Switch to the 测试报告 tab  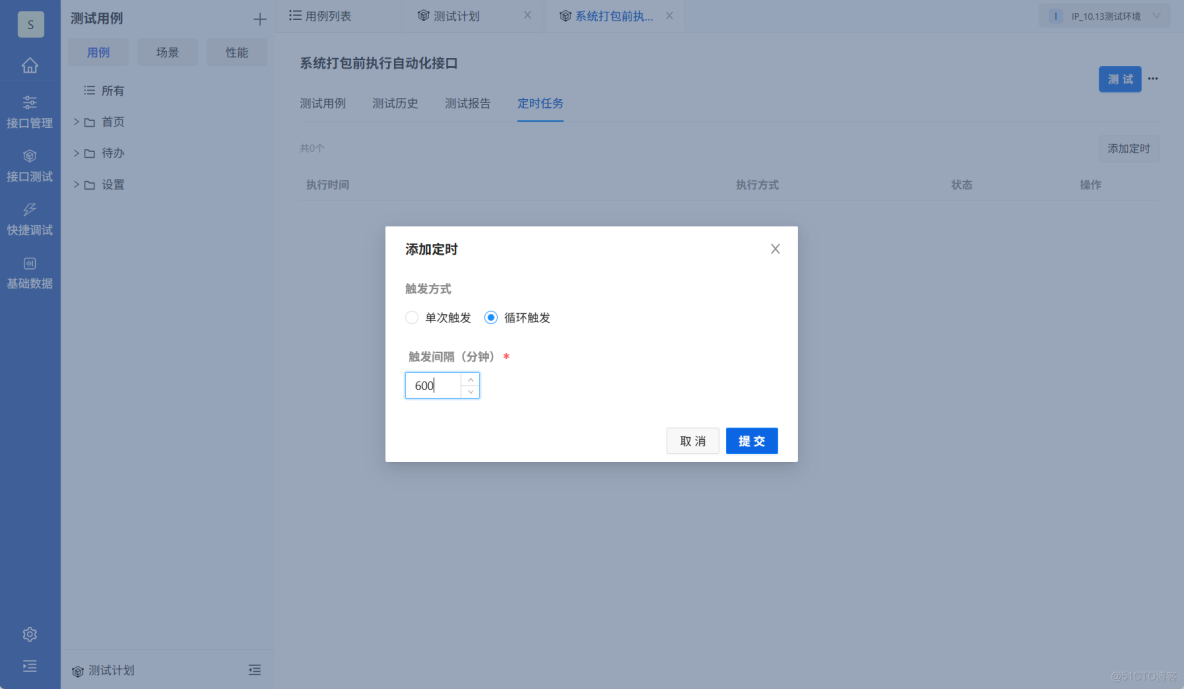(467, 103)
